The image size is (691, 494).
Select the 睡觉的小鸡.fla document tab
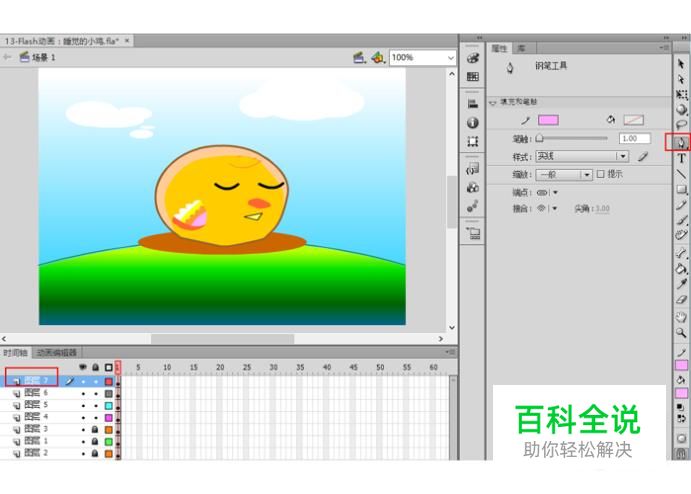62,41
